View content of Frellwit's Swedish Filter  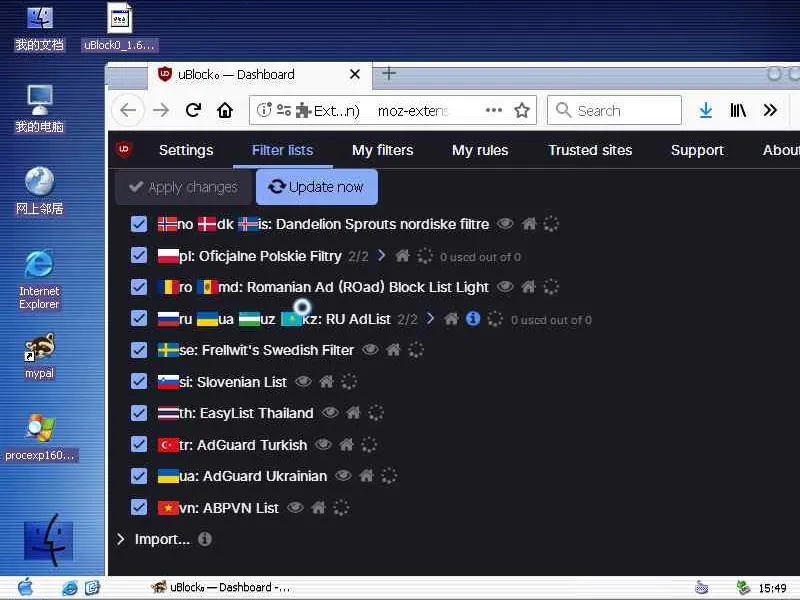370,350
